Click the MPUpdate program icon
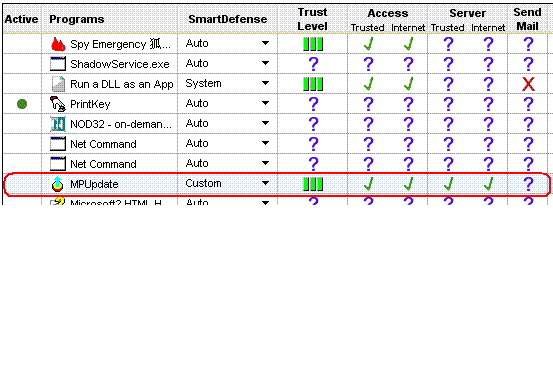Screen dimensions: 553x384 [57, 184]
